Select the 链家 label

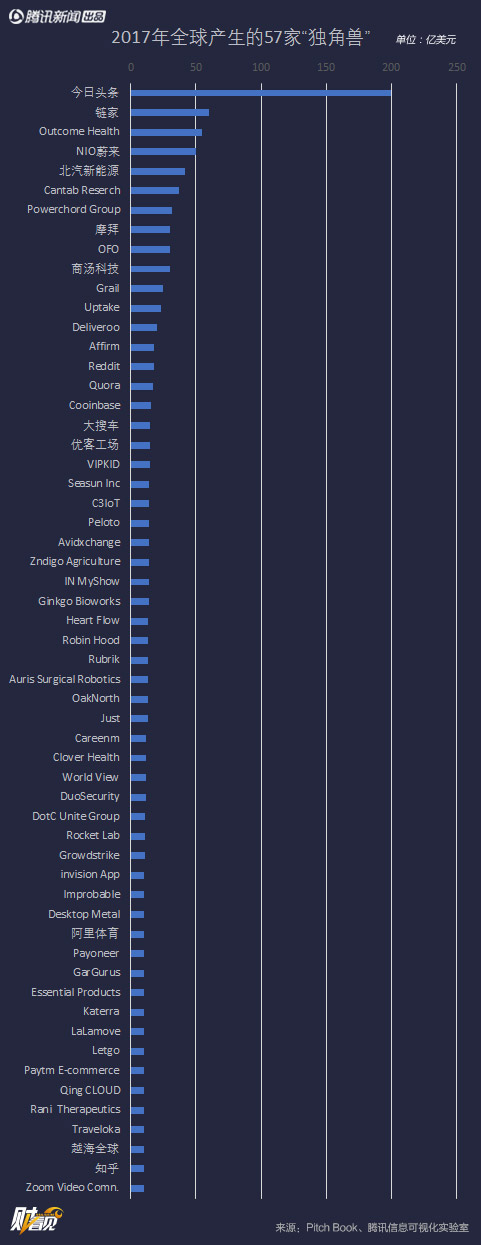coord(107,112)
